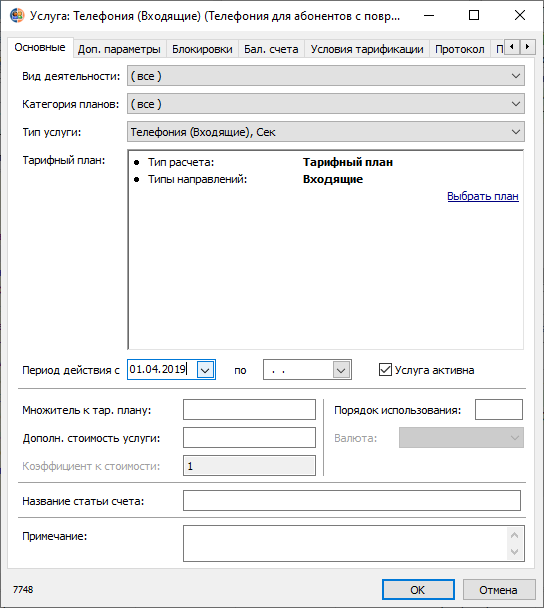This screenshot has width=544, height=608.
Task: Open the Категория планов dropdown
Action: point(516,104)
